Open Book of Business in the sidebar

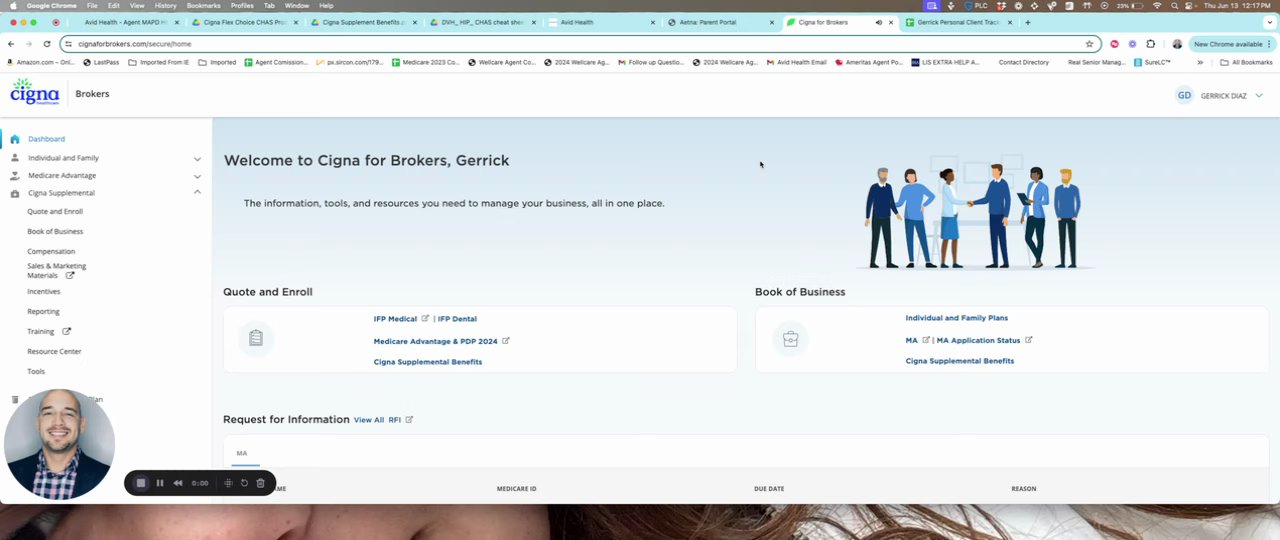click(55, 232)
